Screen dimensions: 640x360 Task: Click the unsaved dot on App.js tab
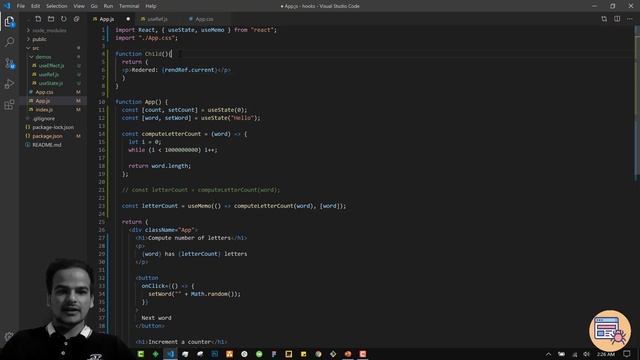coord(128,19)
